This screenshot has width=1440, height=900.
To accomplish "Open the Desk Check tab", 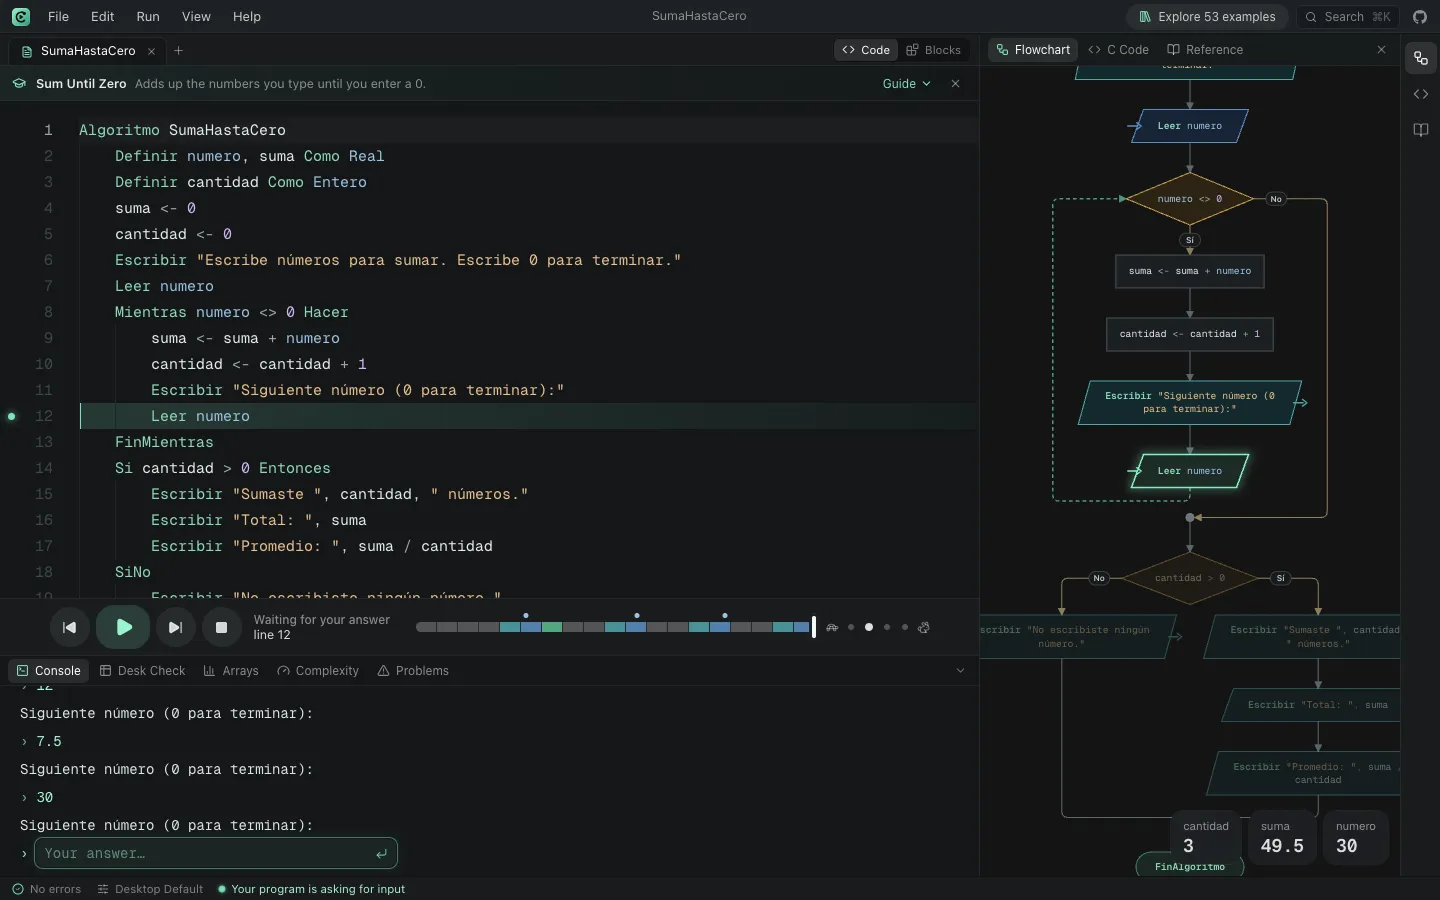I will [x=142, y=671].
